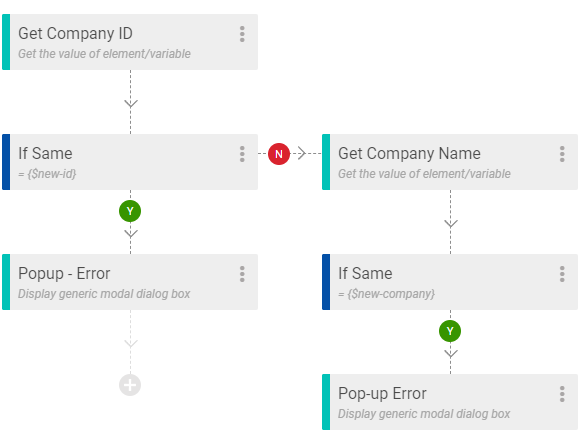578x433 pixels.
Task: Click the red N branch badge
Action: click(279, 154)
